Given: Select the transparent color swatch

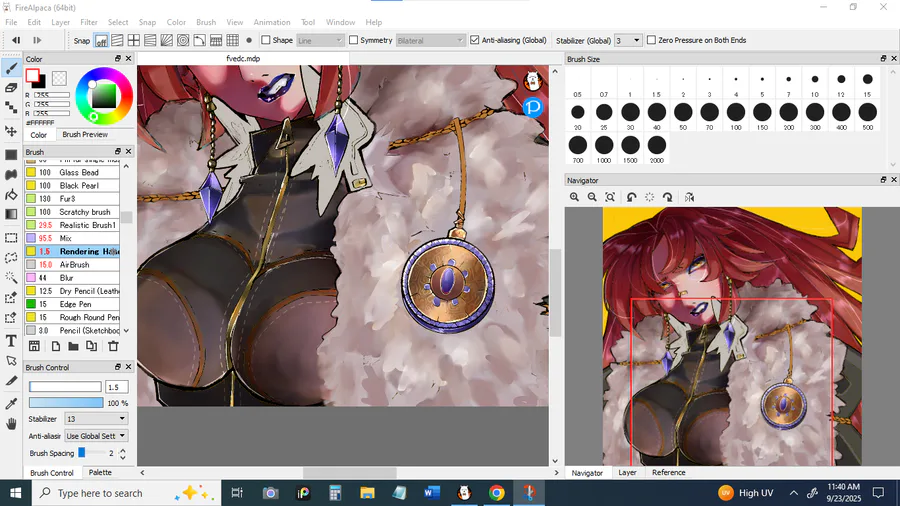Looking at the screenshot, I should (59, 77).
